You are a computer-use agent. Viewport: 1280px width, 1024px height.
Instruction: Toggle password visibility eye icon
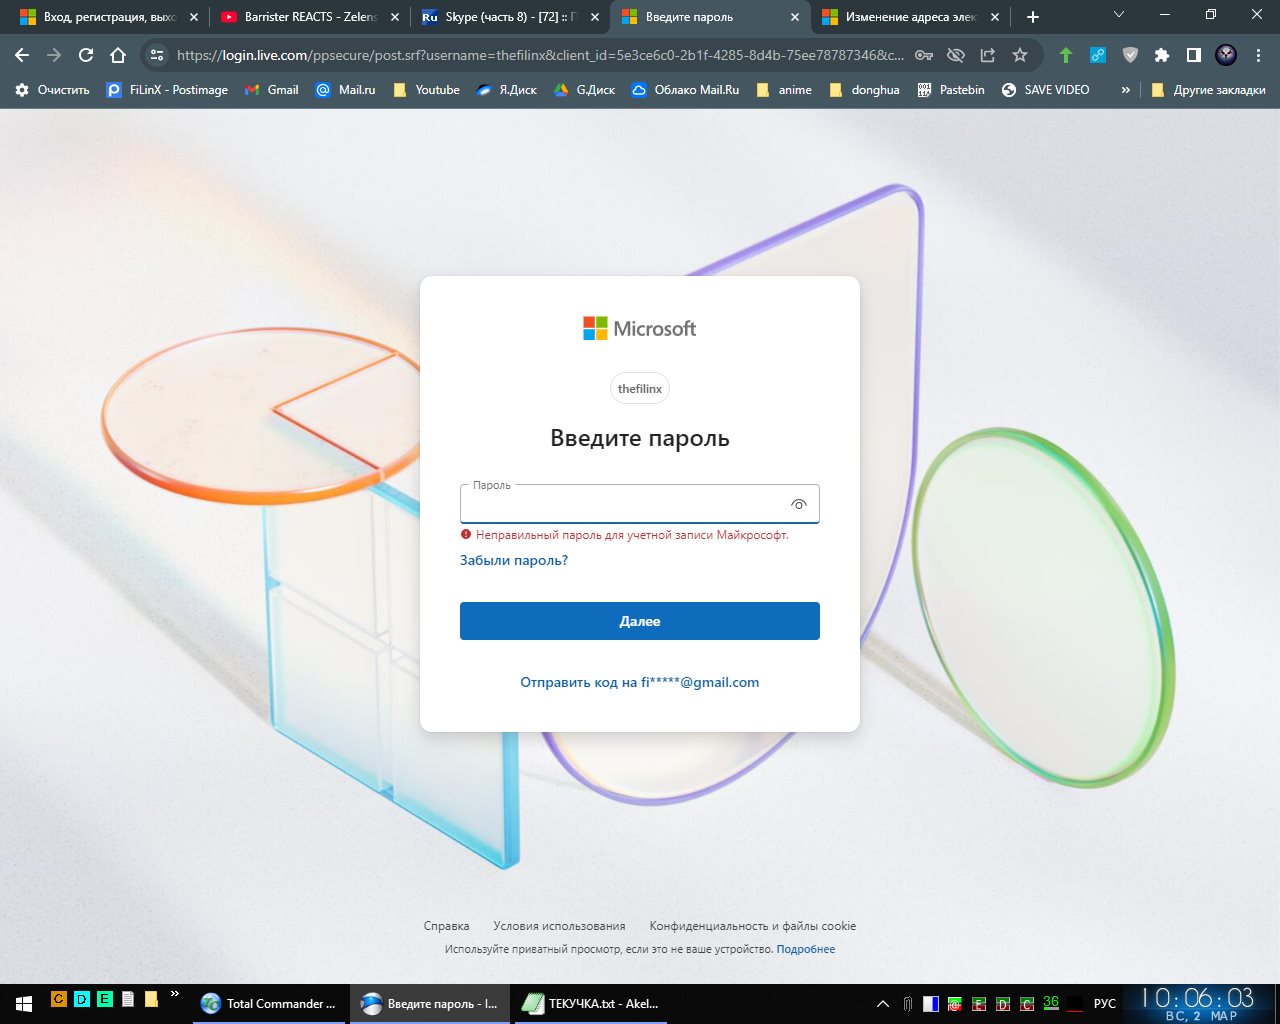[798, 504]
